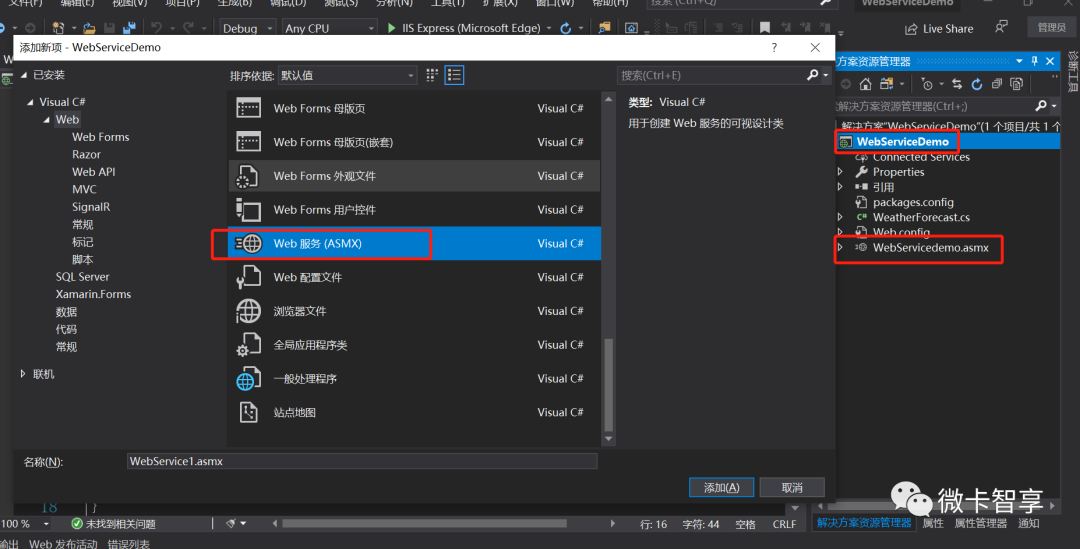The height and width of the screenshot is (549, 1080).
Task: Collapse the 已安装 tree section
Action: pos(25,74)
